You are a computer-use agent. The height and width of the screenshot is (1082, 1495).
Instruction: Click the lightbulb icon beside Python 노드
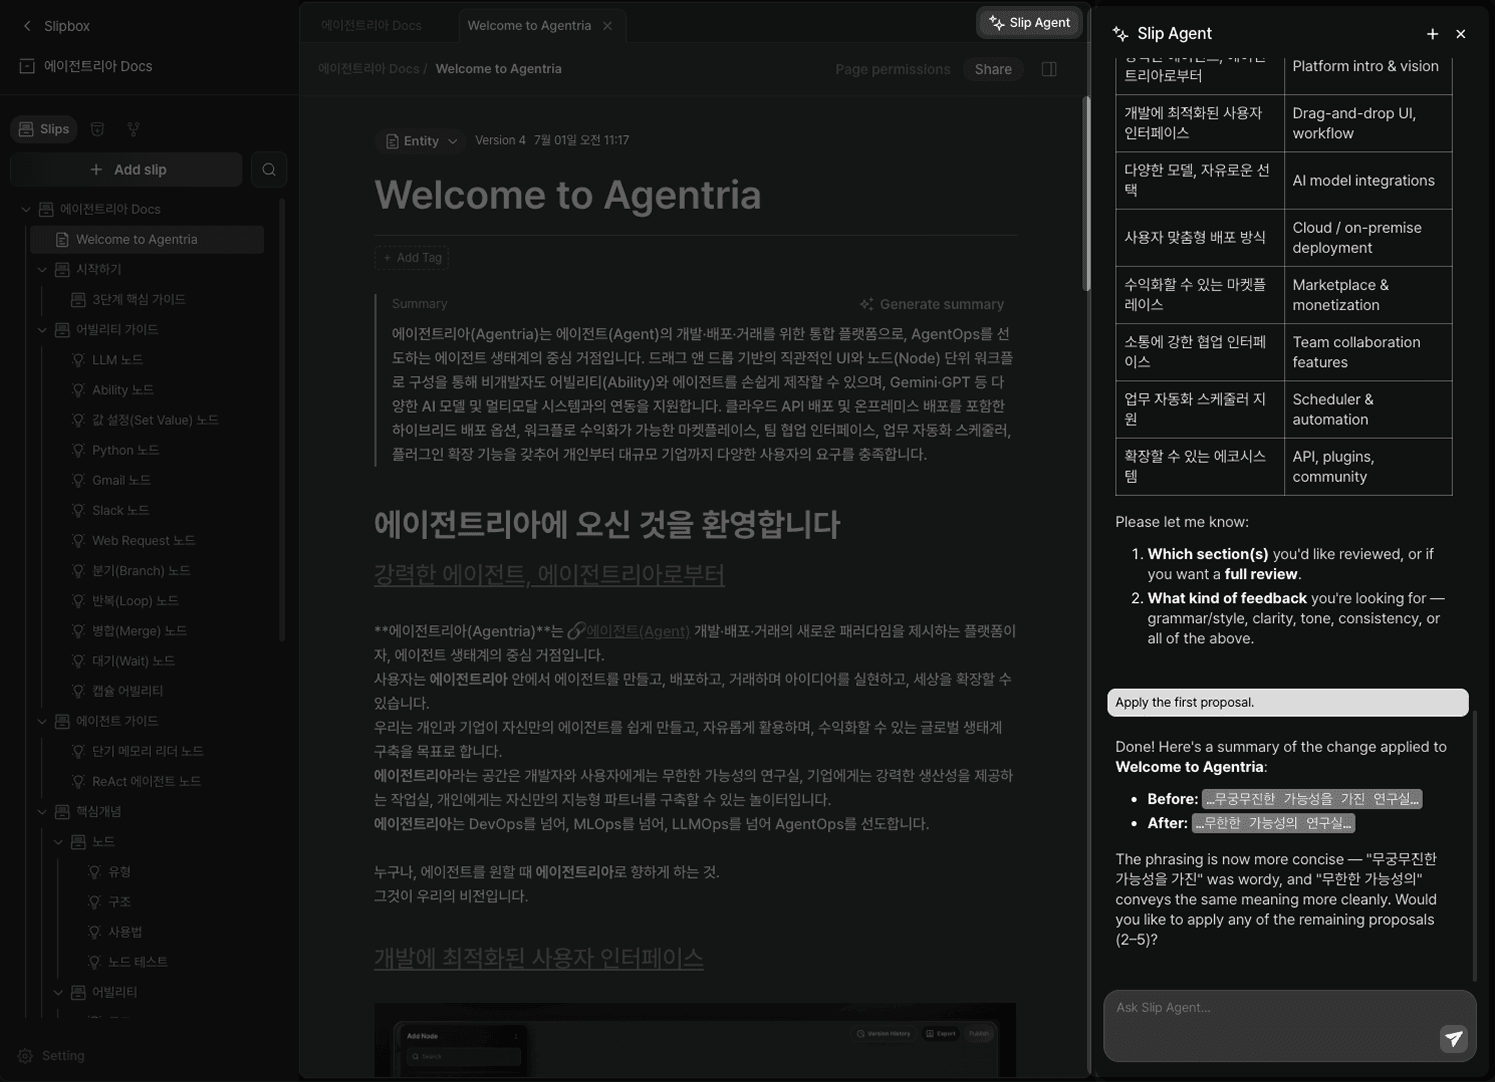pyautogui.click(x=78, y=450)
